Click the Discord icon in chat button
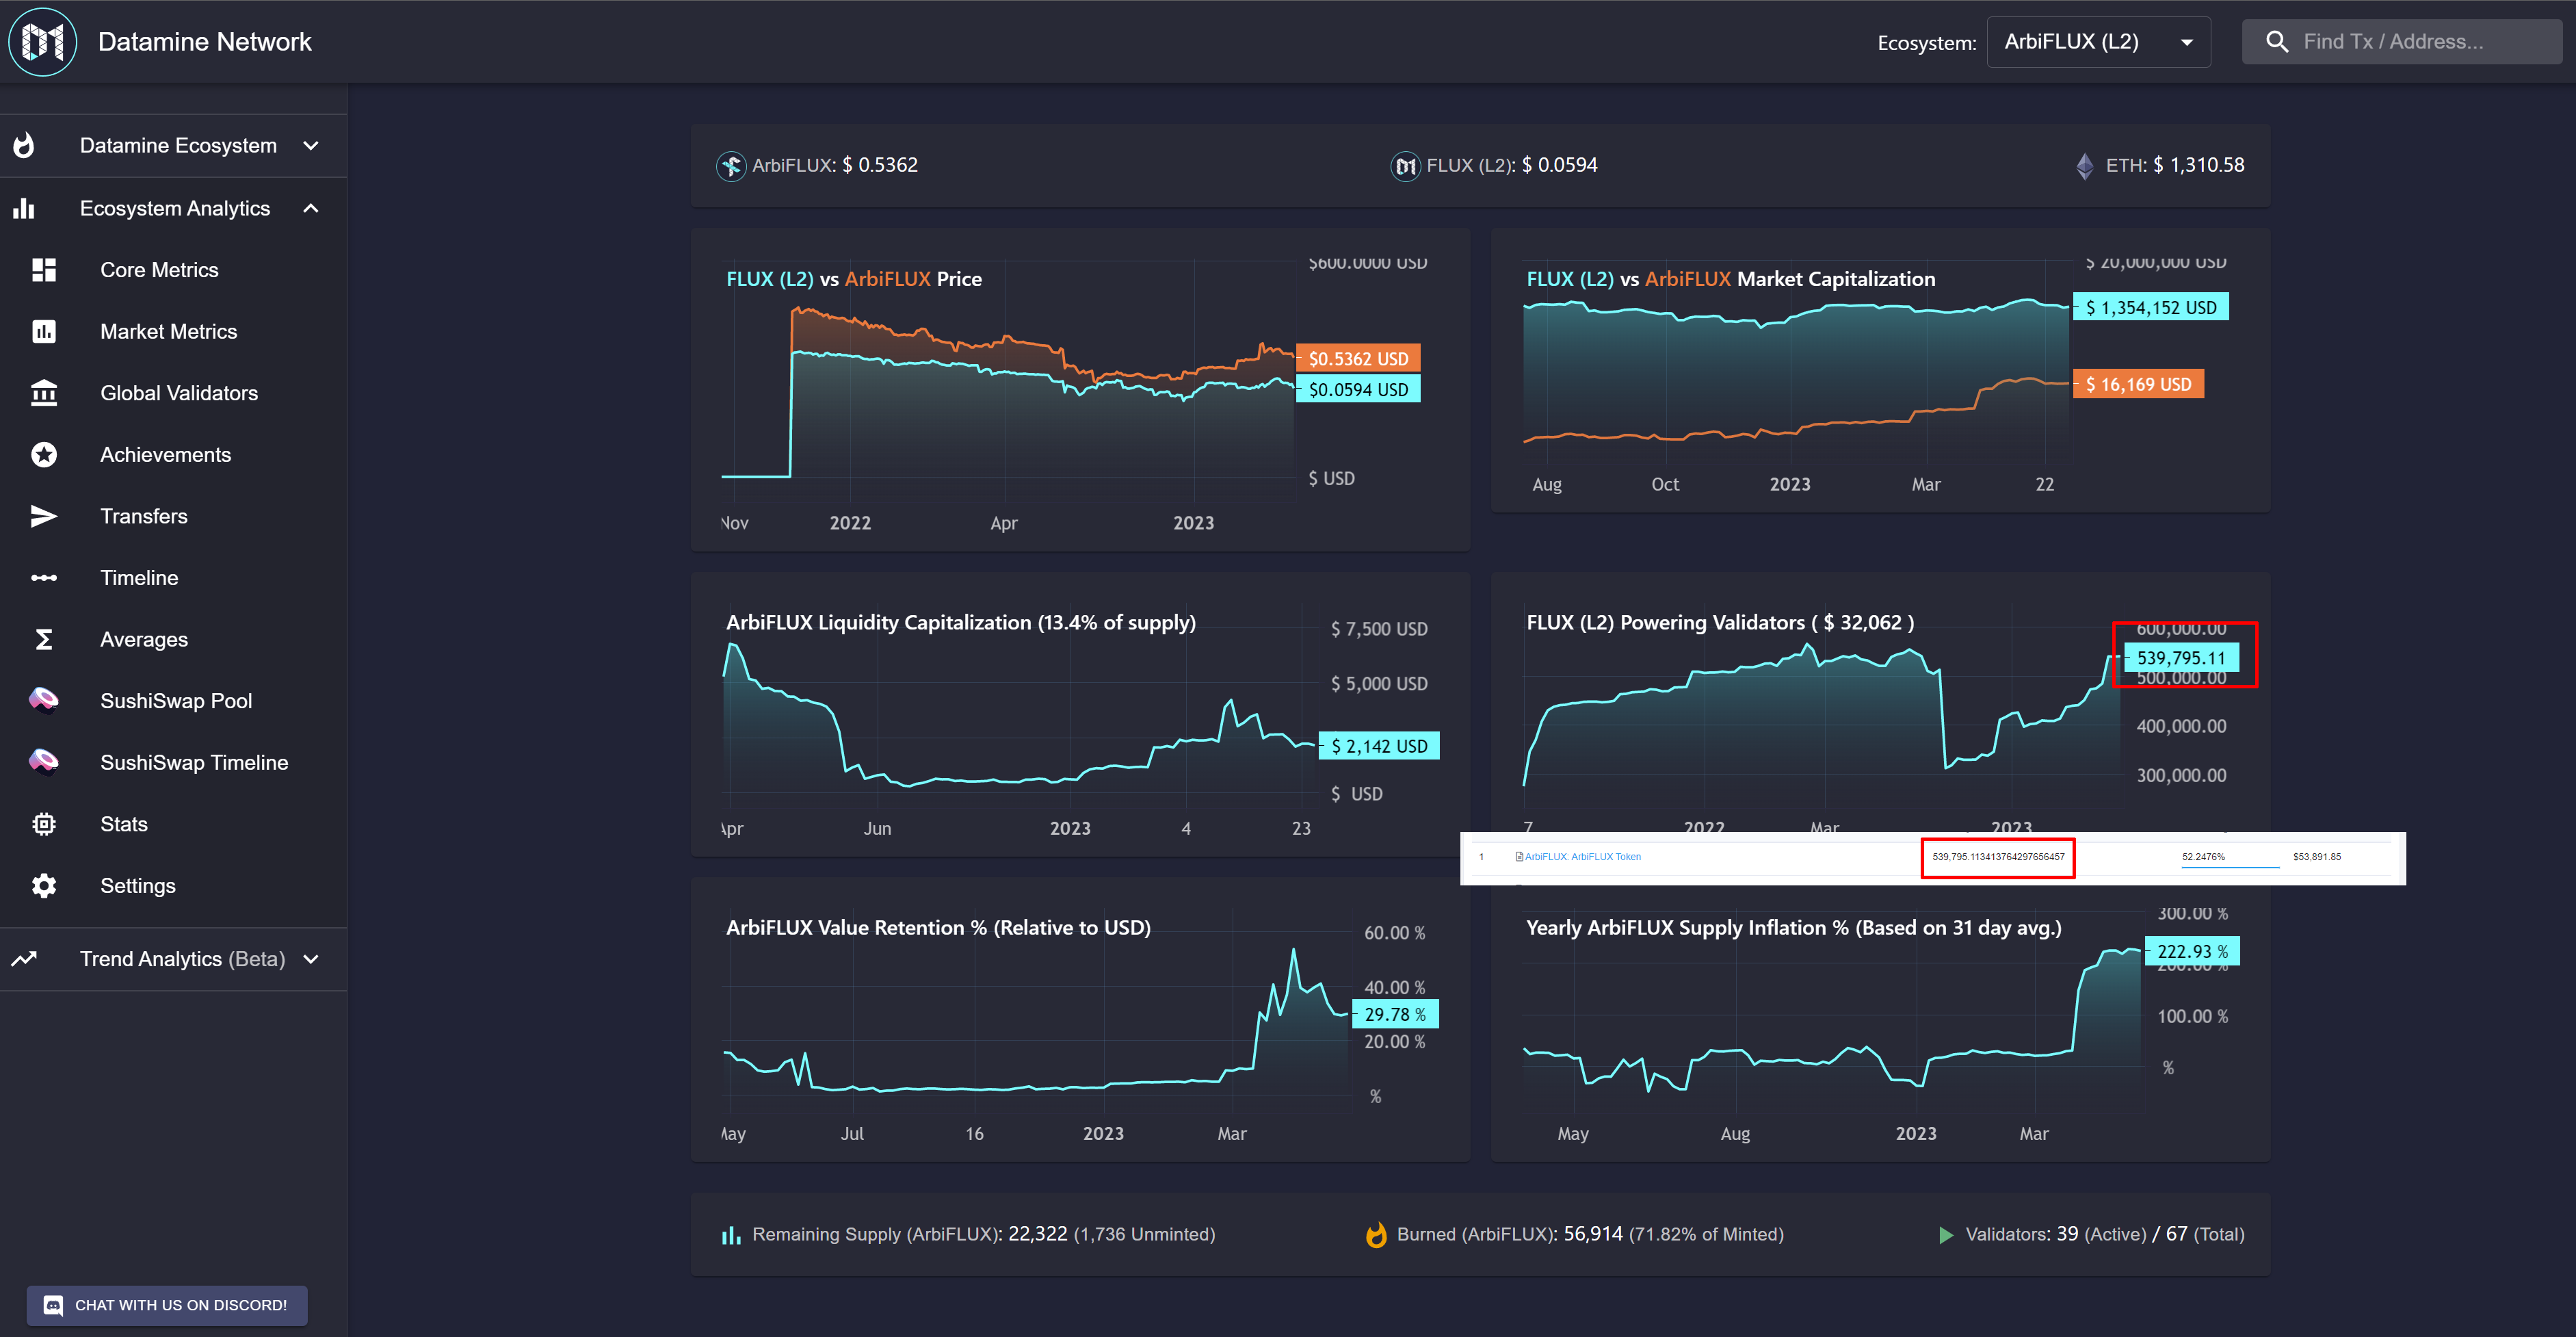Image resolution: width=2576 pixels, height=1337 pixels. tap(54, 1305)
